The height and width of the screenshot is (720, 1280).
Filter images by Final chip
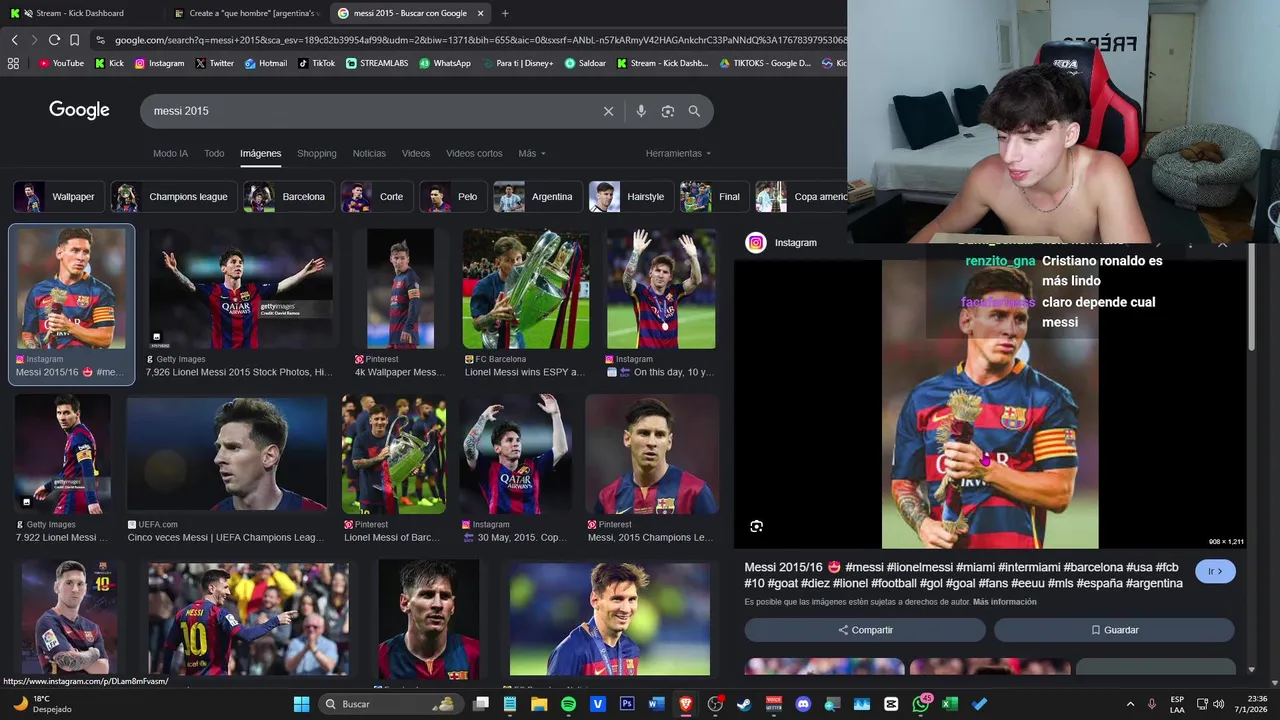714,197
